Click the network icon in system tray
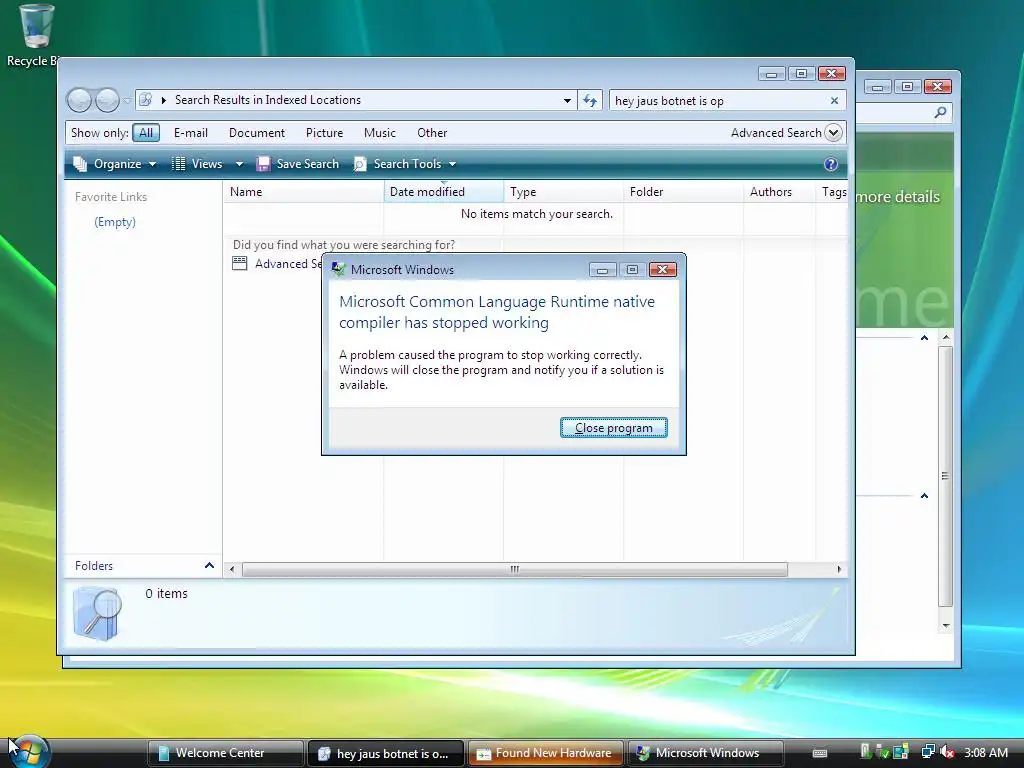 (927, 752)
